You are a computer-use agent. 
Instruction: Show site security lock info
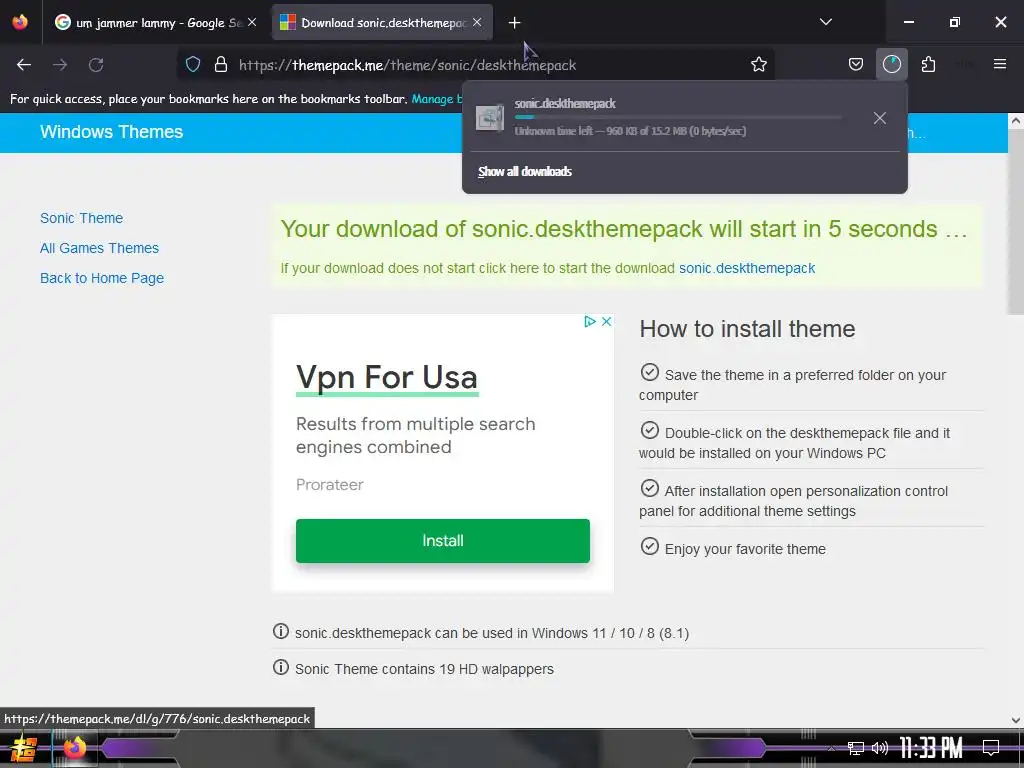221,65
